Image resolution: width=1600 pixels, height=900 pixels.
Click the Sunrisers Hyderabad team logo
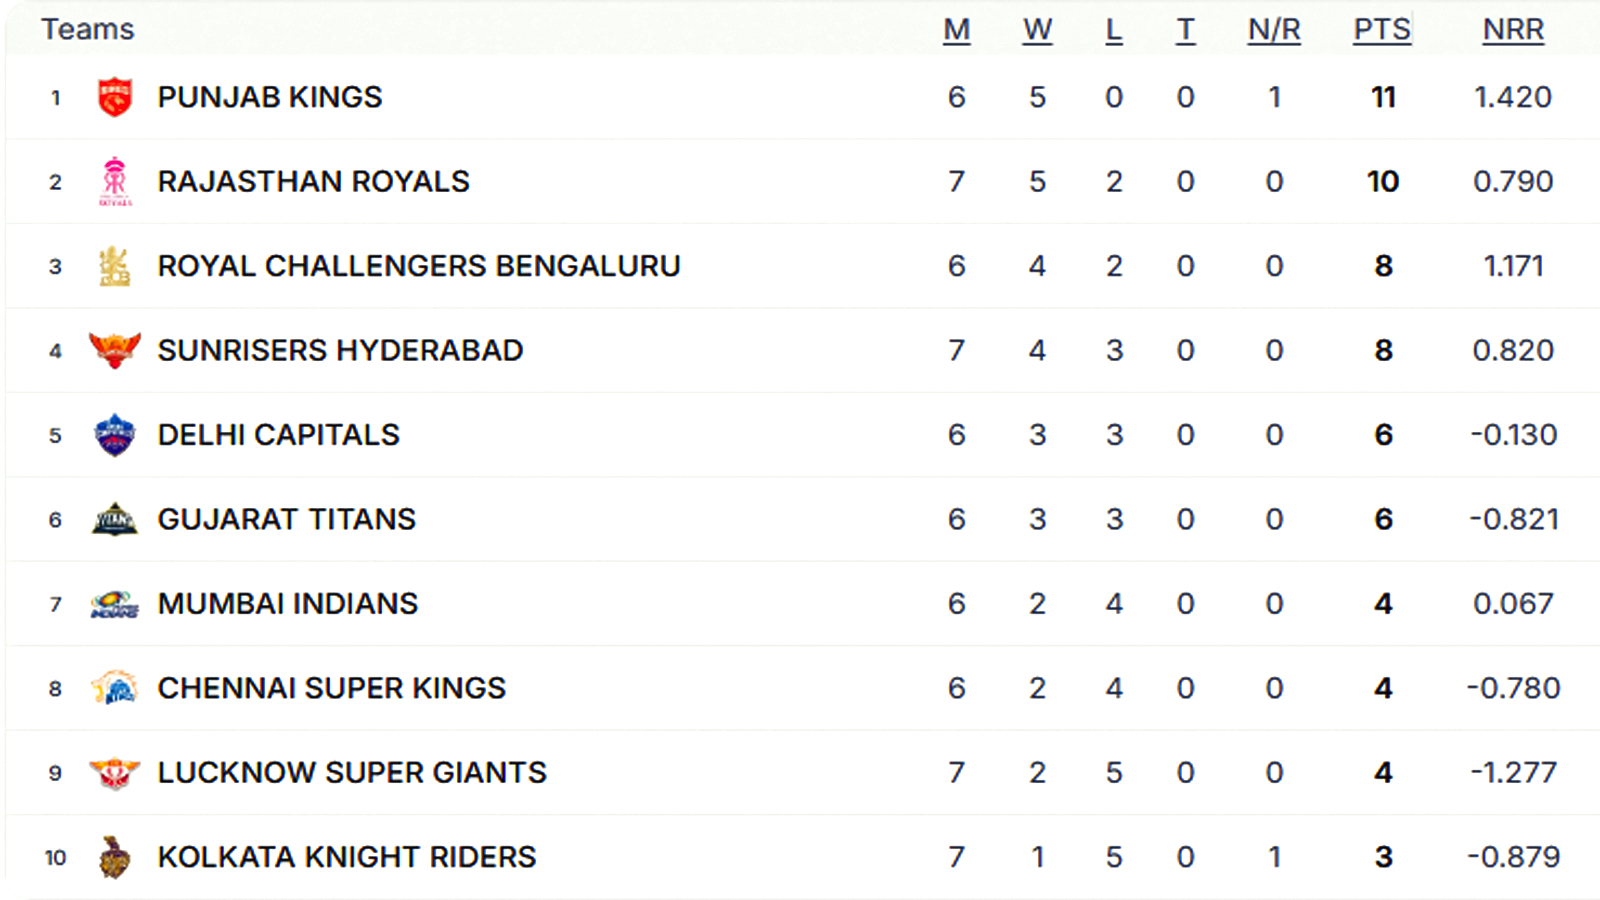pyautogui.click(x=115, y=350)
